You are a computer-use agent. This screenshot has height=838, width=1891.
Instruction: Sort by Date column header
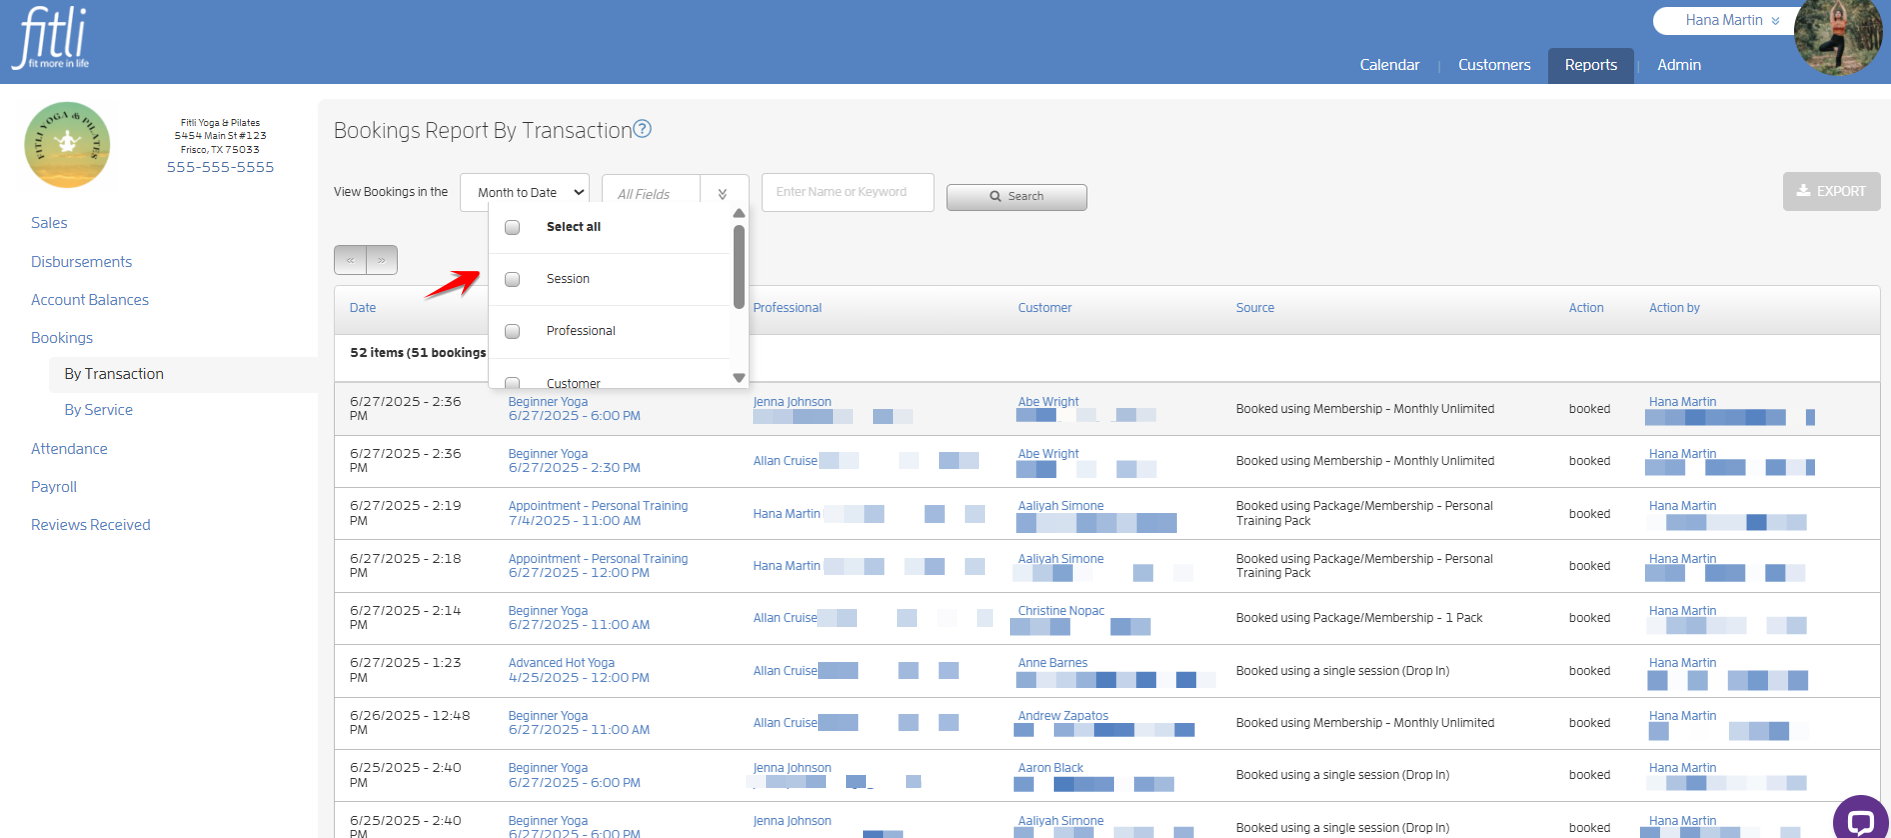pos(363,308)
